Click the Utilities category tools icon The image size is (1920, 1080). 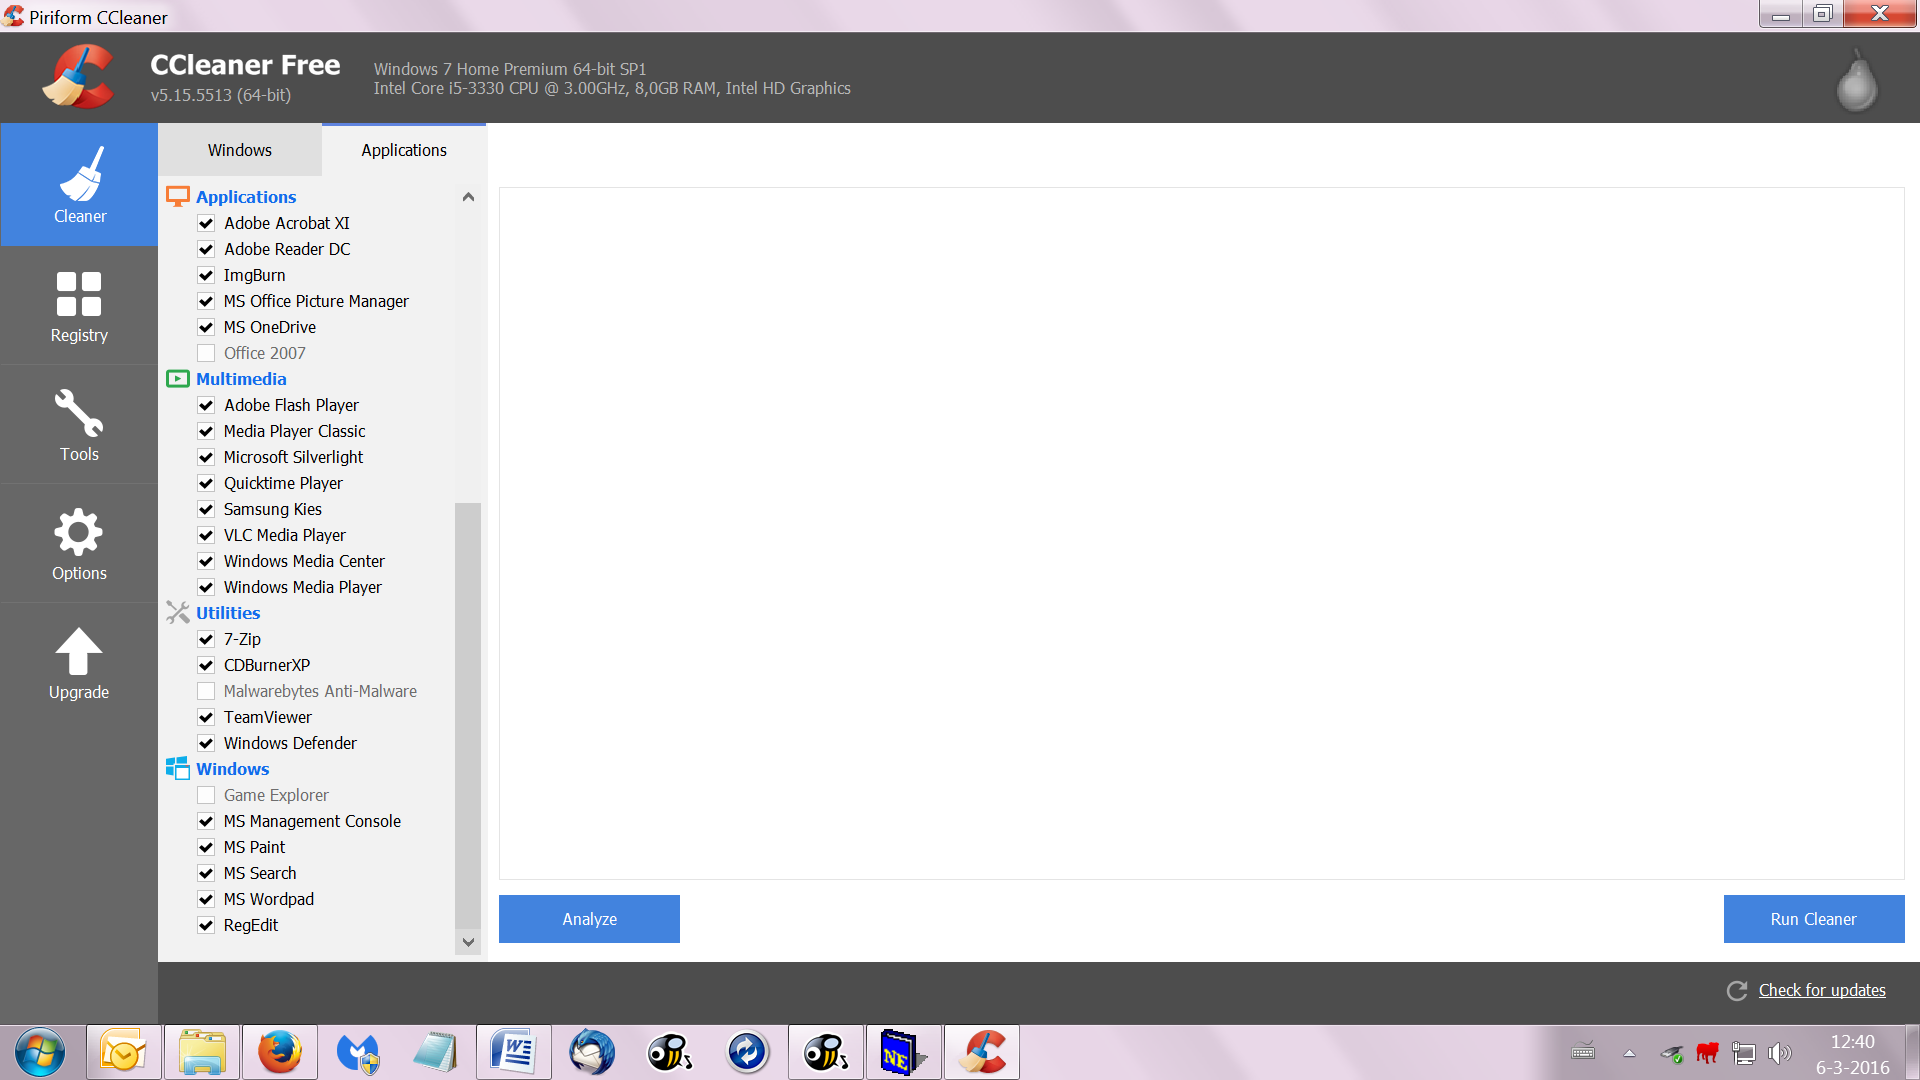click(177, 612)
